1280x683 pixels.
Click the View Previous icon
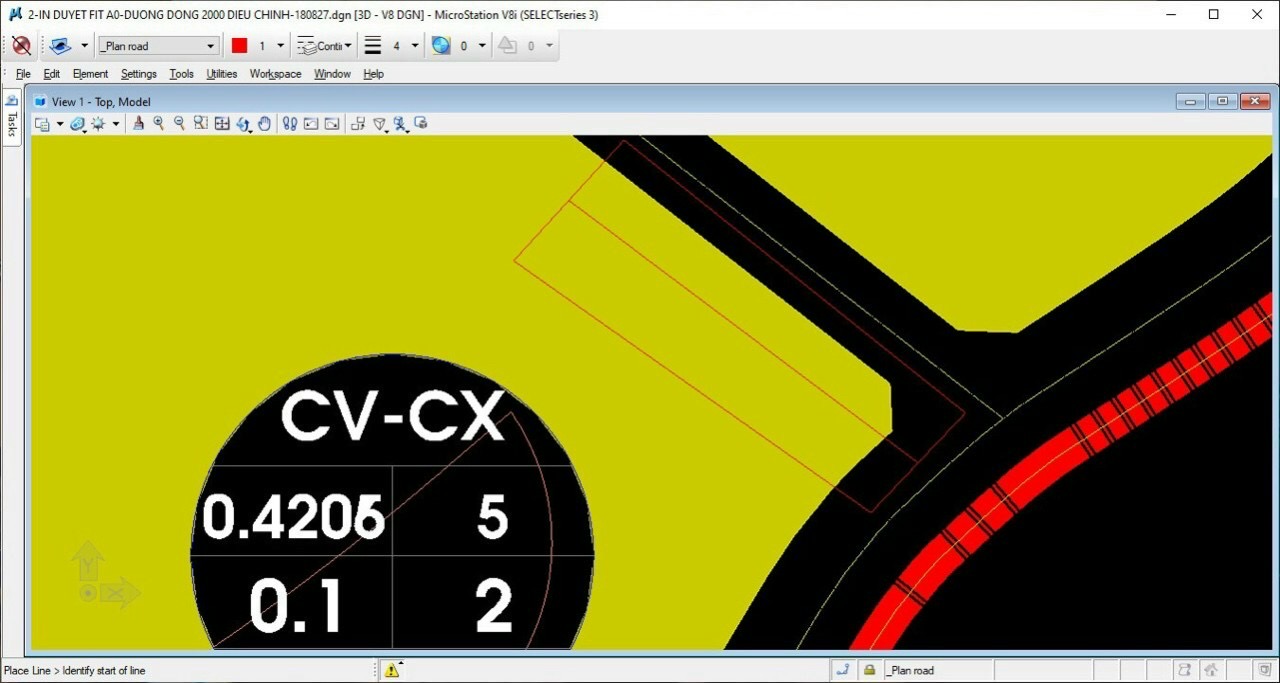pos(311,124)
